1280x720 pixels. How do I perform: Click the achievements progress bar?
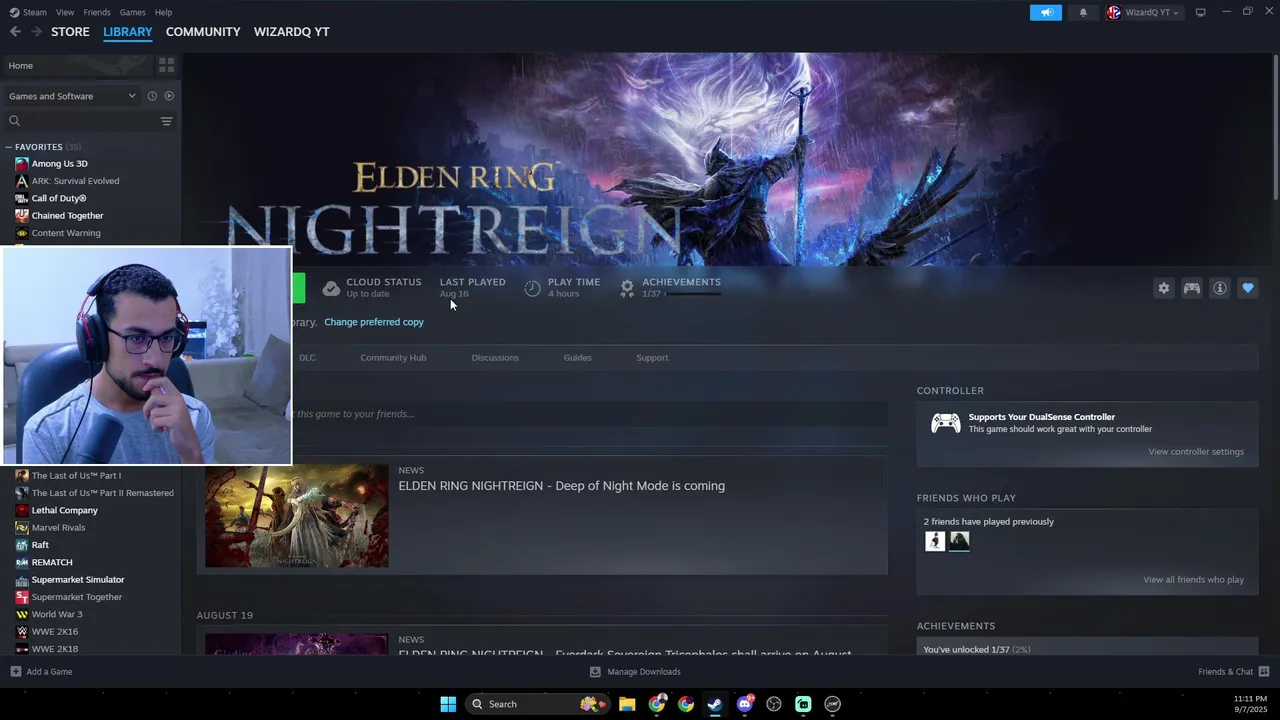click(x=693, y=294)
